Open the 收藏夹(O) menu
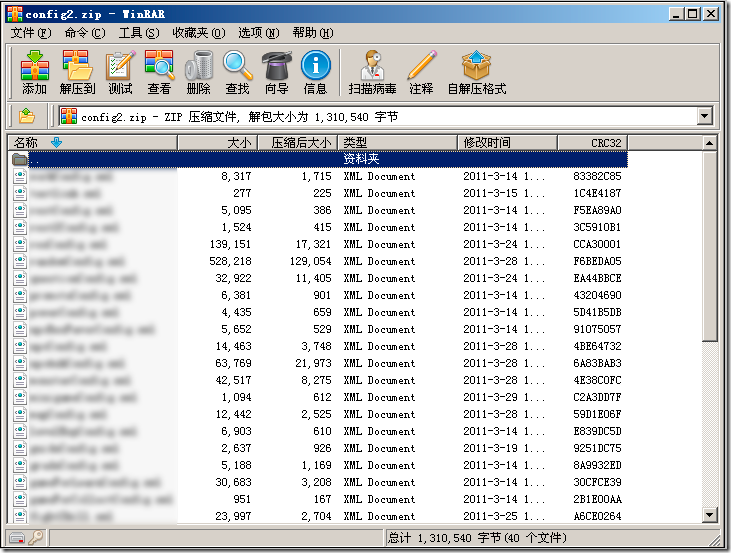Viewport: 731px width, 553px height. [x=199, y=33]
